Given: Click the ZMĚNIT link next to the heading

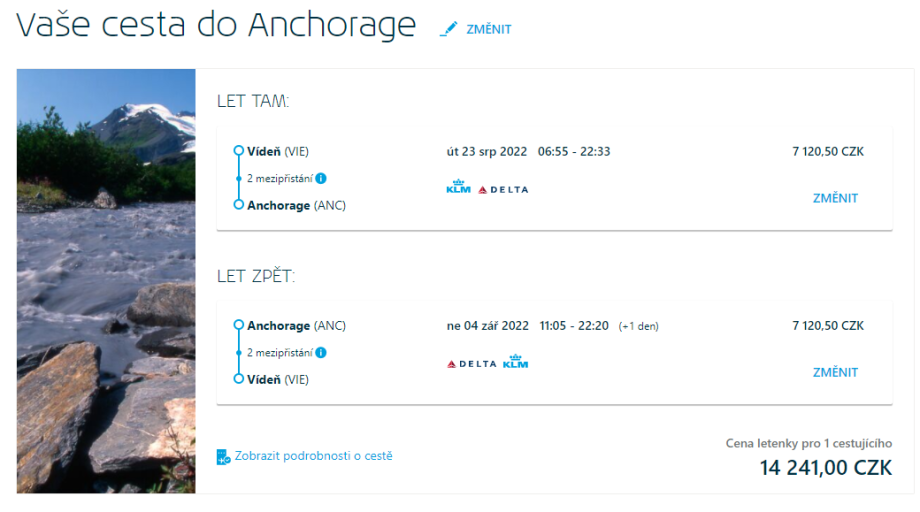Looking at the screenshot, I should pos(488,30).
